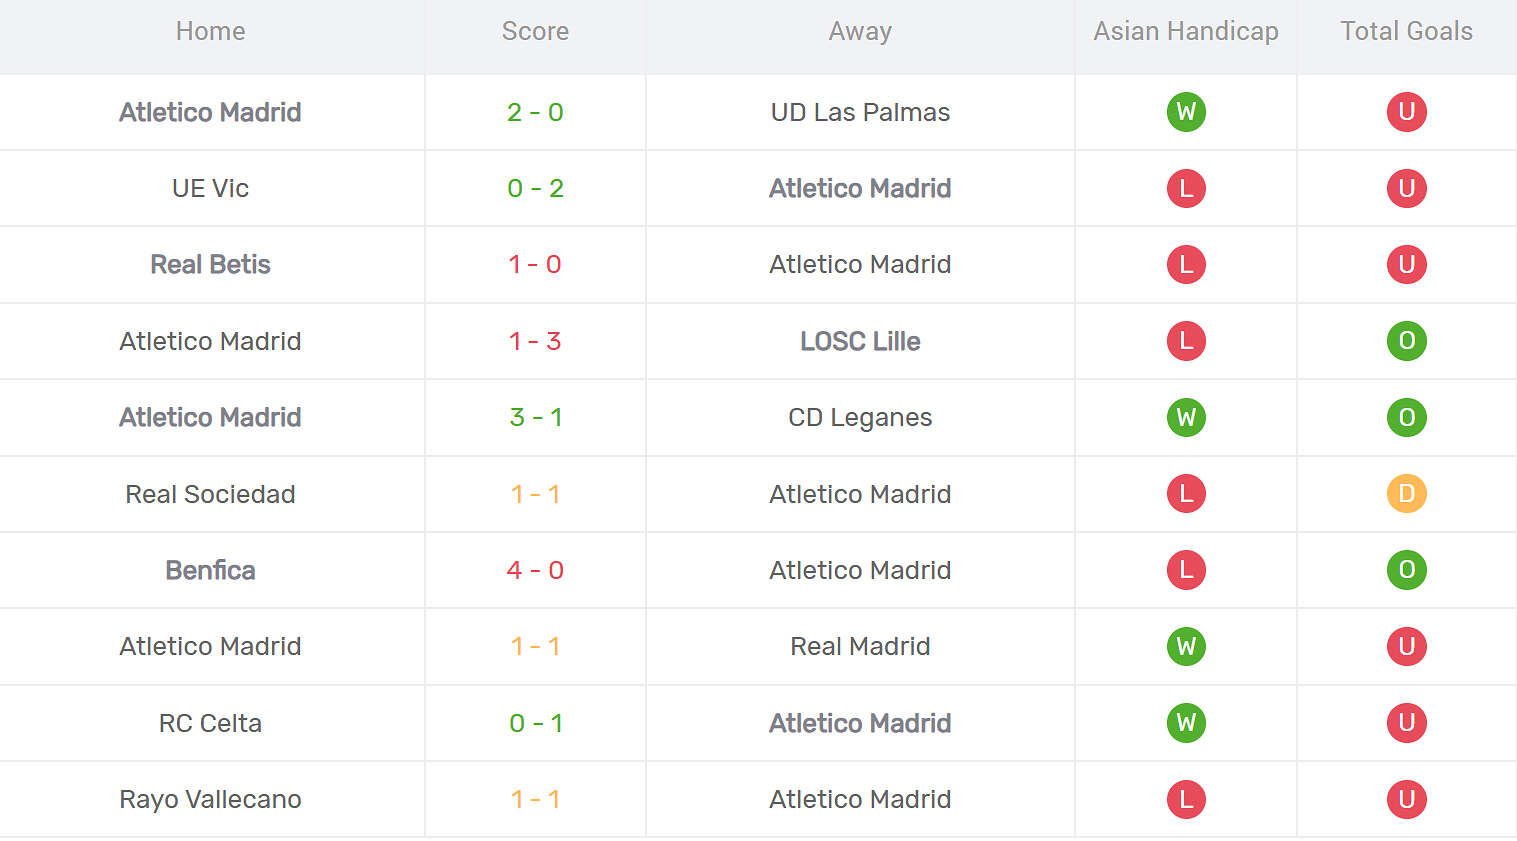Click the Real Sociedad home team name
1517x841 pixels.
[x=210, y=494]
